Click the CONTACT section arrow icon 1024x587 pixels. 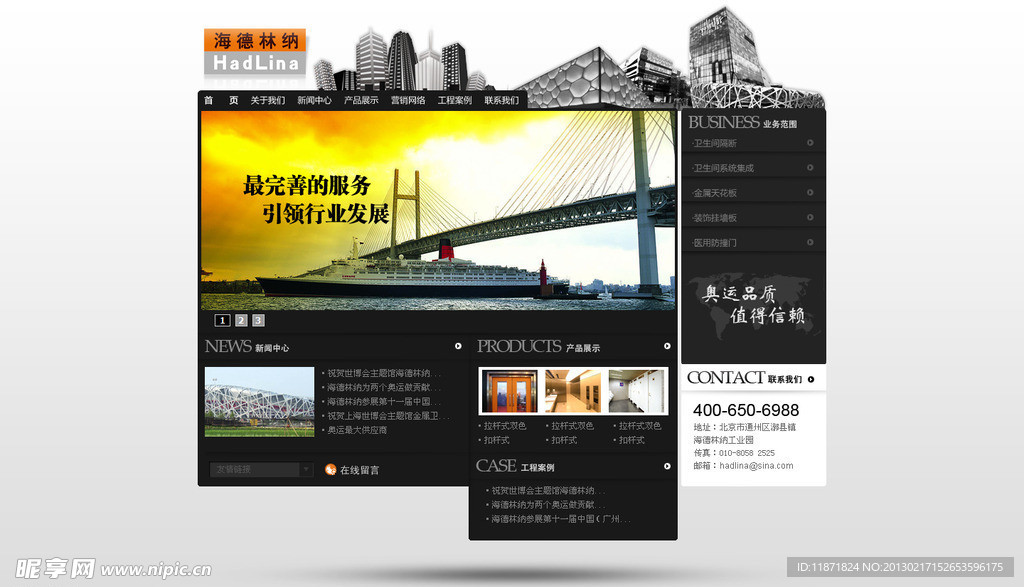coord(811,378)
